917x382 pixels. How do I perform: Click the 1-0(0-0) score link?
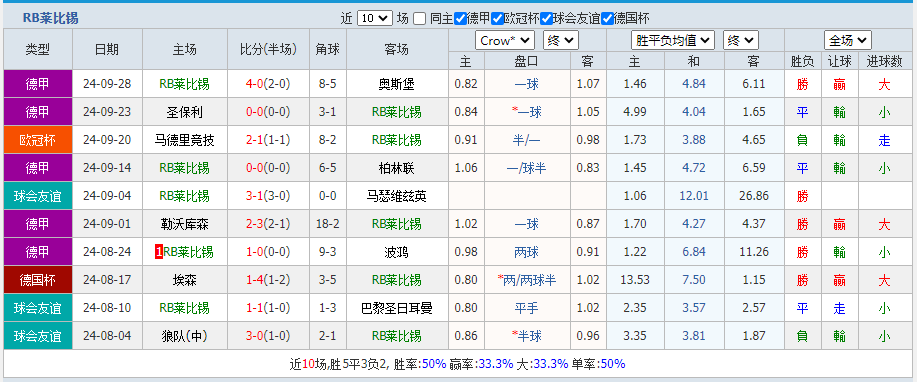point(268,252)
